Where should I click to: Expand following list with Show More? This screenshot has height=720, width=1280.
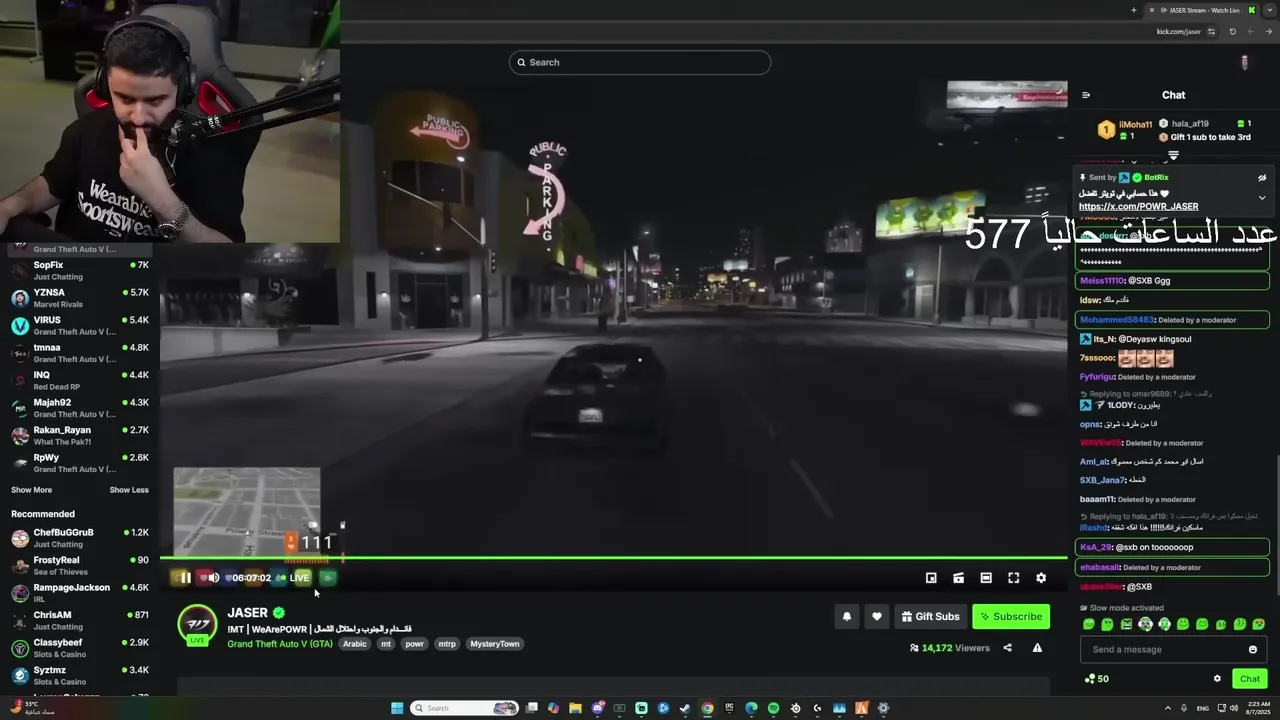32,490
